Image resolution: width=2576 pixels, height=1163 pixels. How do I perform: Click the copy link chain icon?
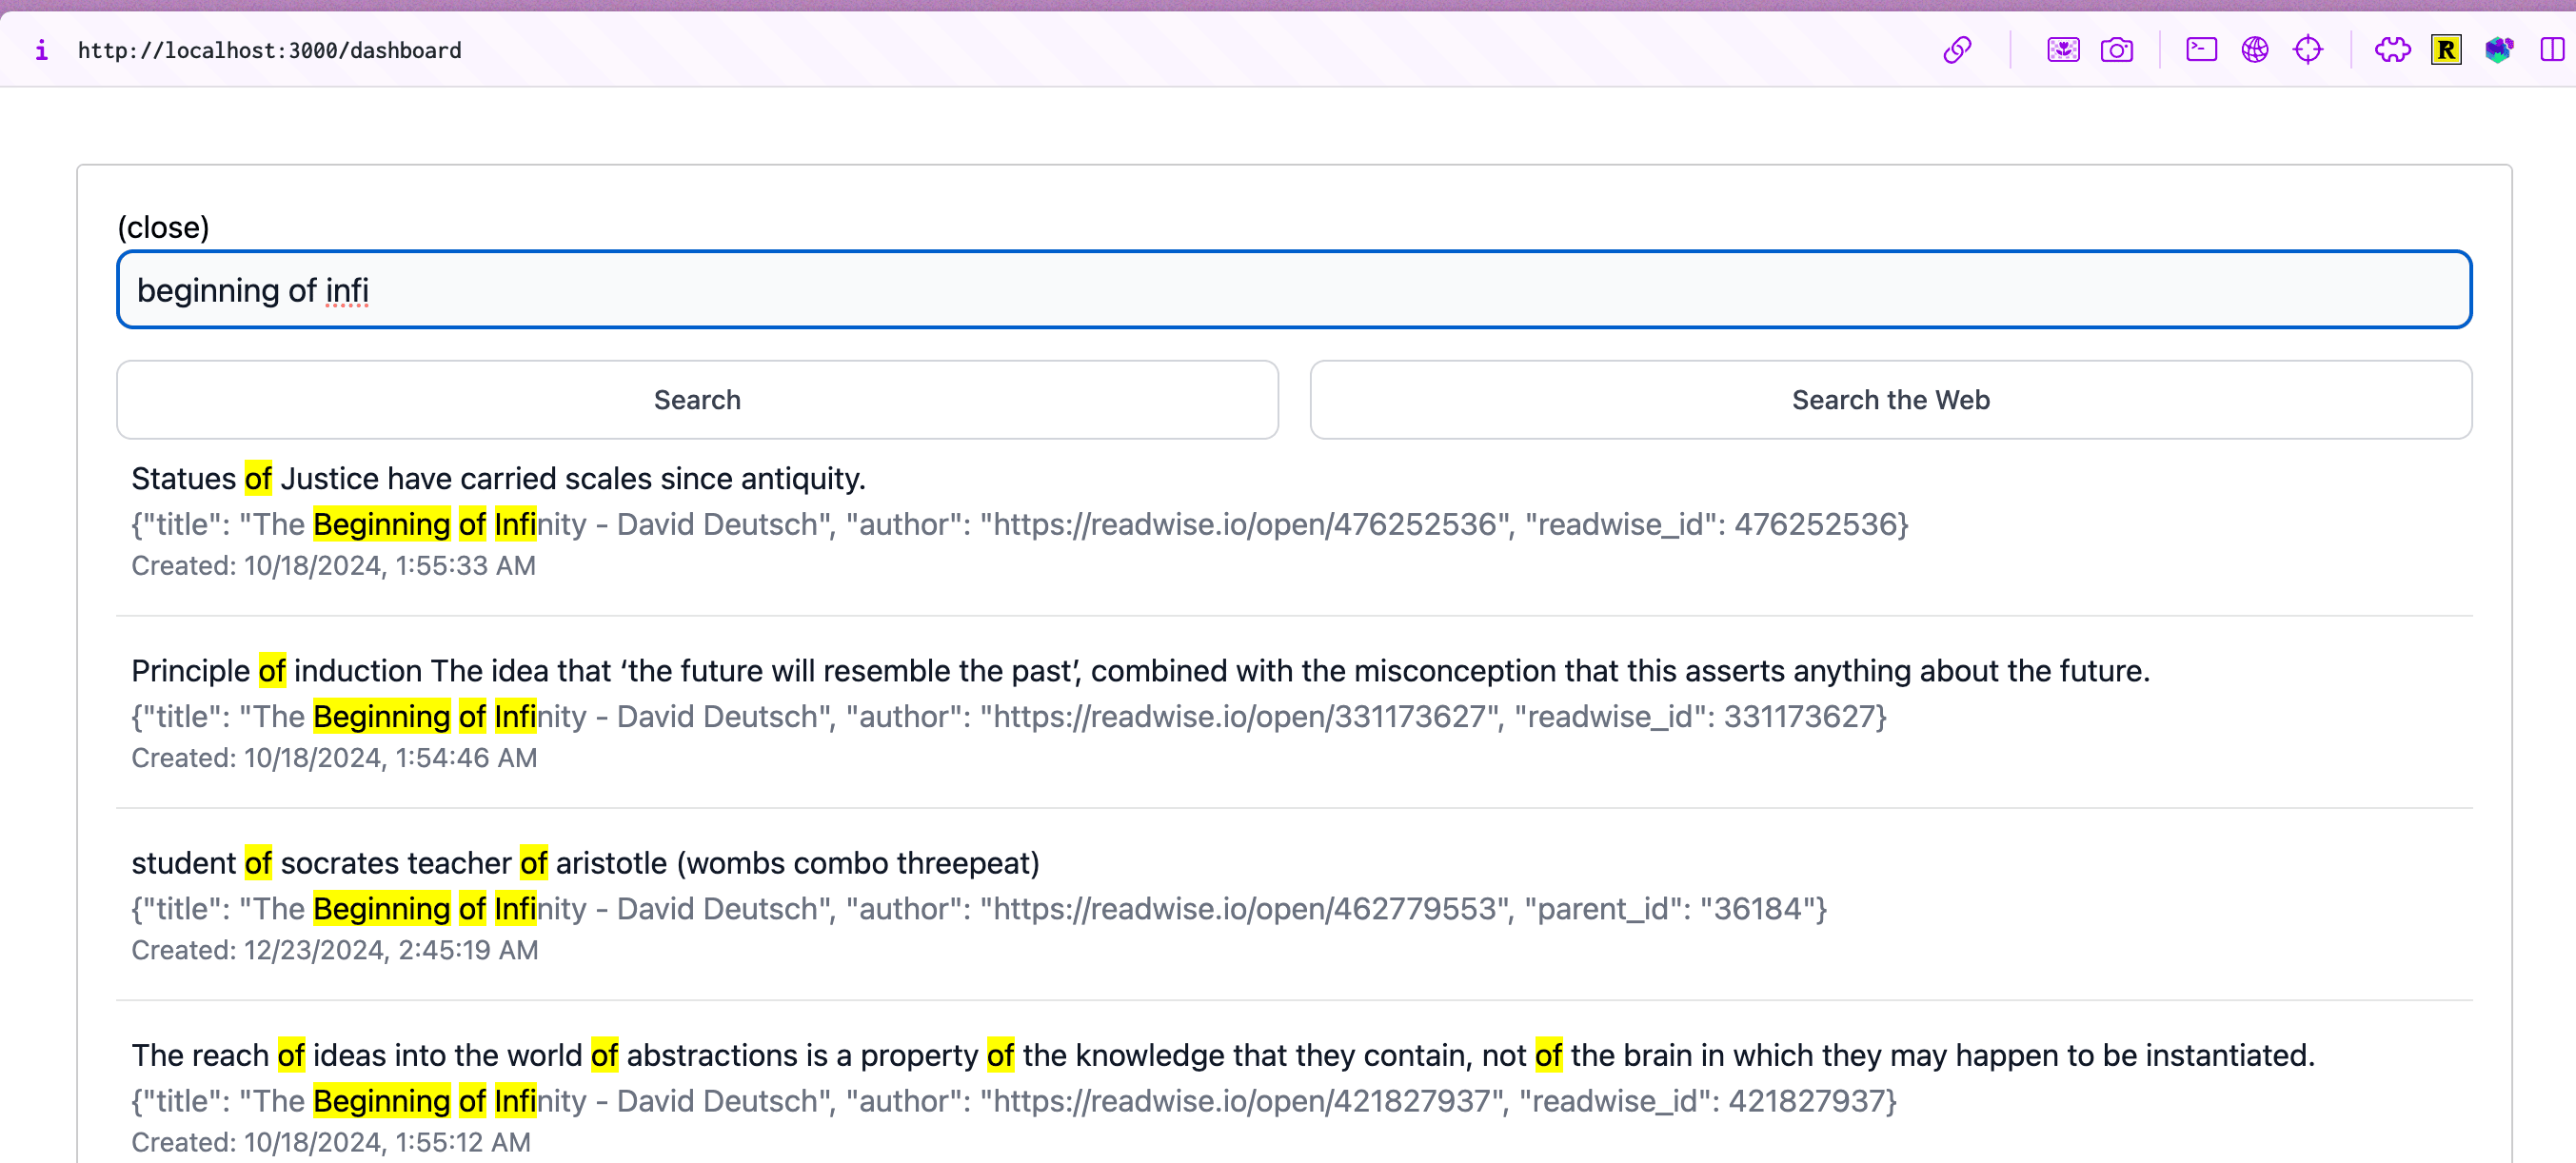coord(1957,49)
